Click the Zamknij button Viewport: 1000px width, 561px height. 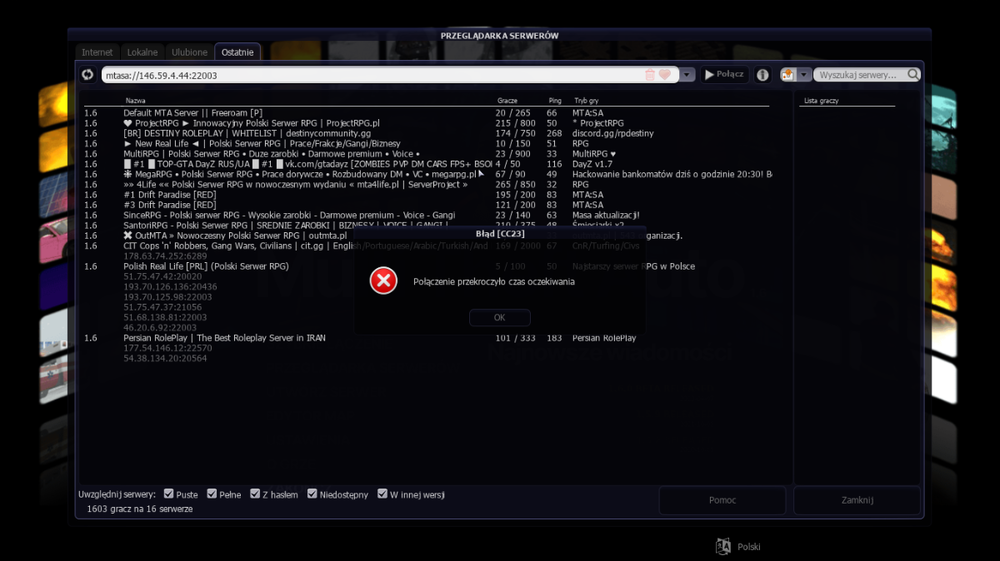pyautogui.click(x=857, y=500)
